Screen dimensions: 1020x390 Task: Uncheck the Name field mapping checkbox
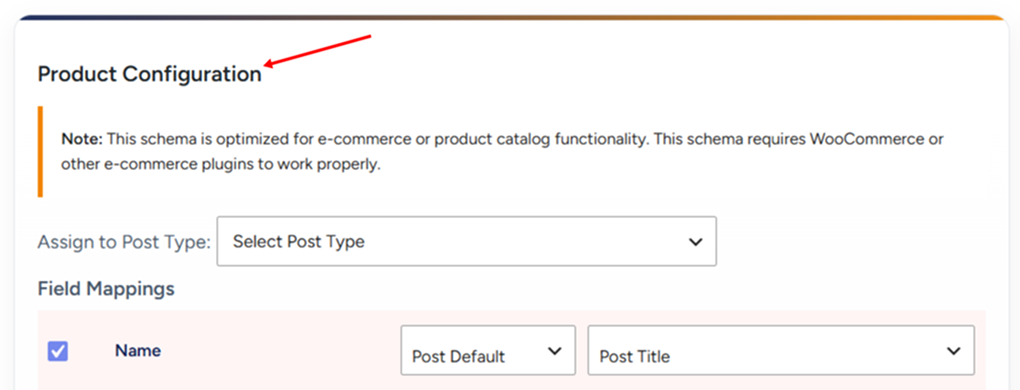(58, 352)
